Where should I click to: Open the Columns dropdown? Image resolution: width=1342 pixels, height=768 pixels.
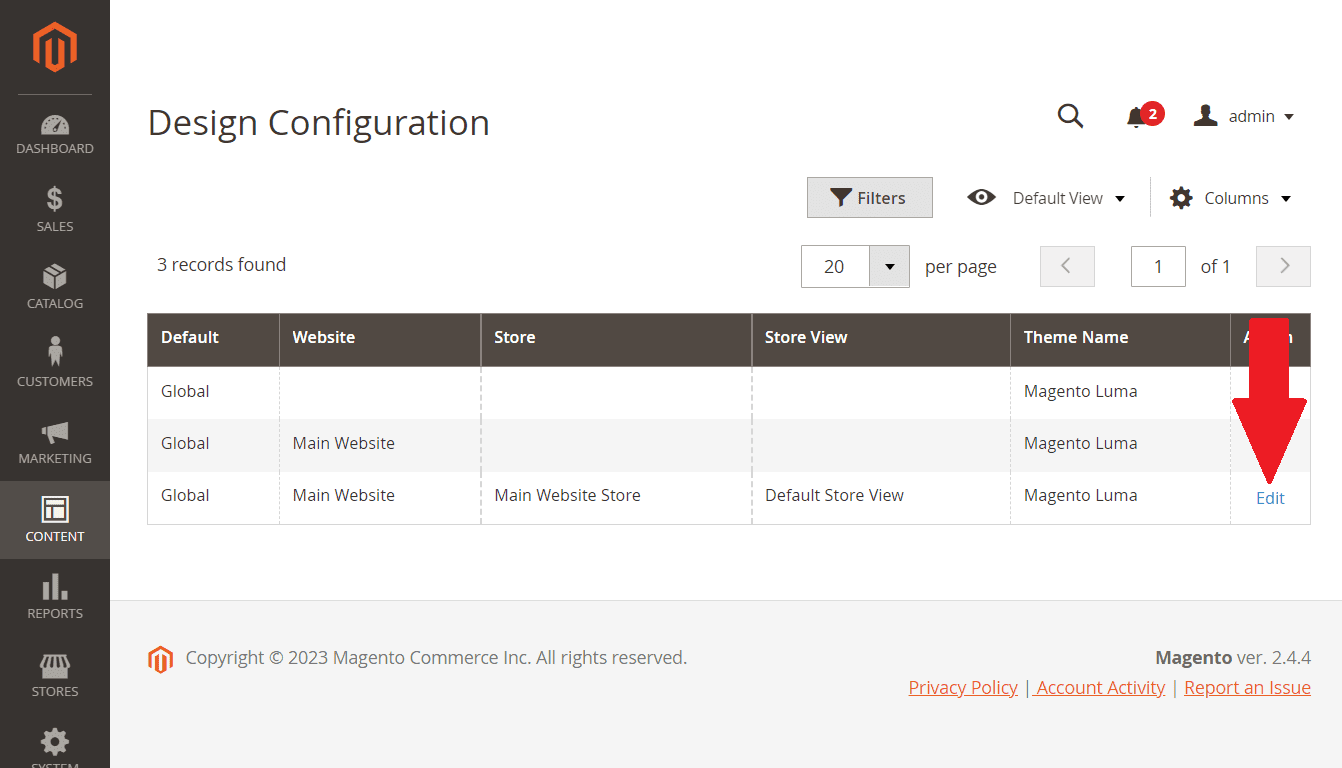click(x=1230, y=198)
